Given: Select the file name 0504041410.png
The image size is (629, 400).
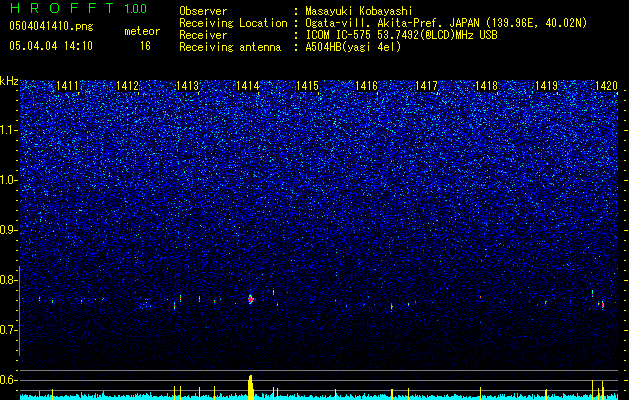Looking at the screenshot, I should pos(51,26).
